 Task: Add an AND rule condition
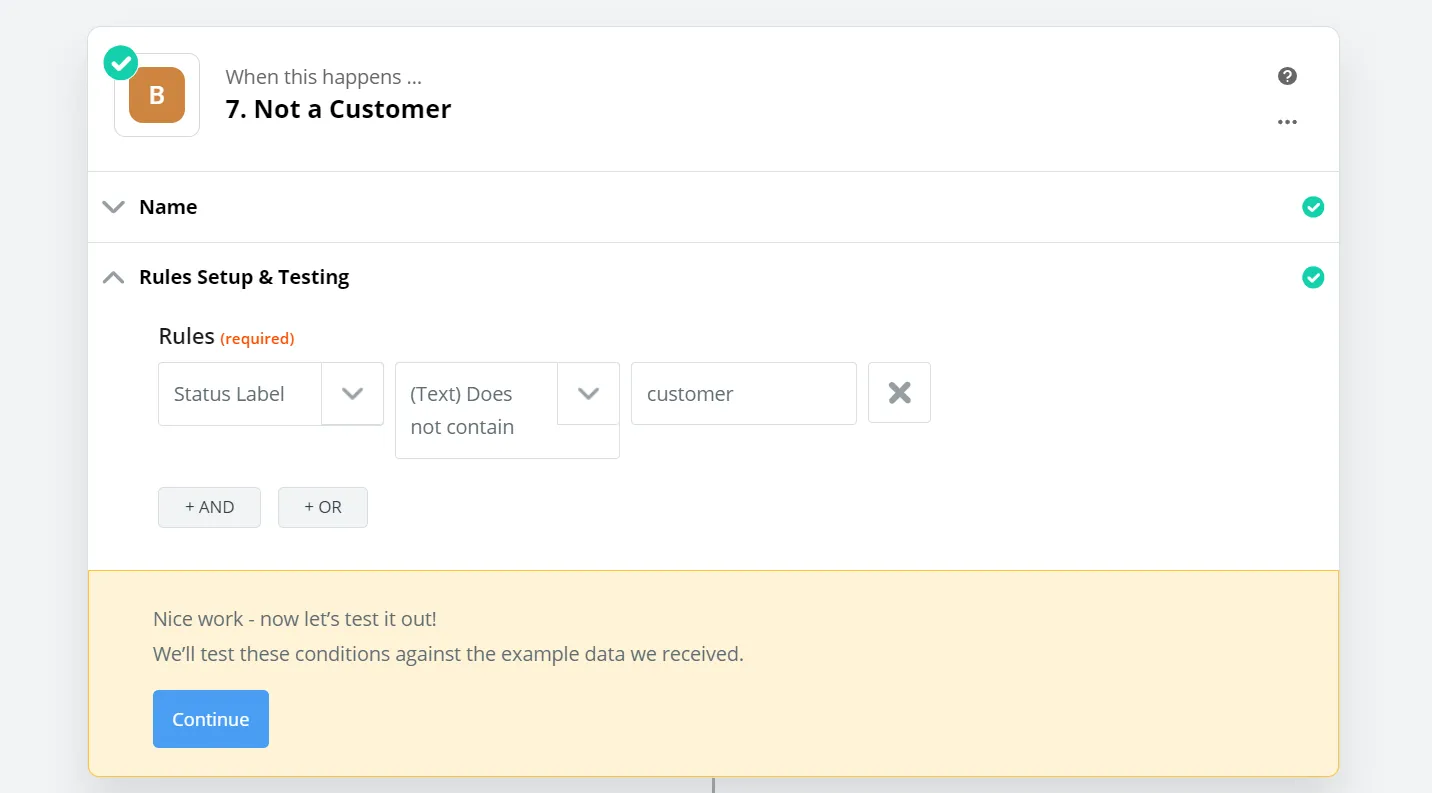(x=209, y=507)
